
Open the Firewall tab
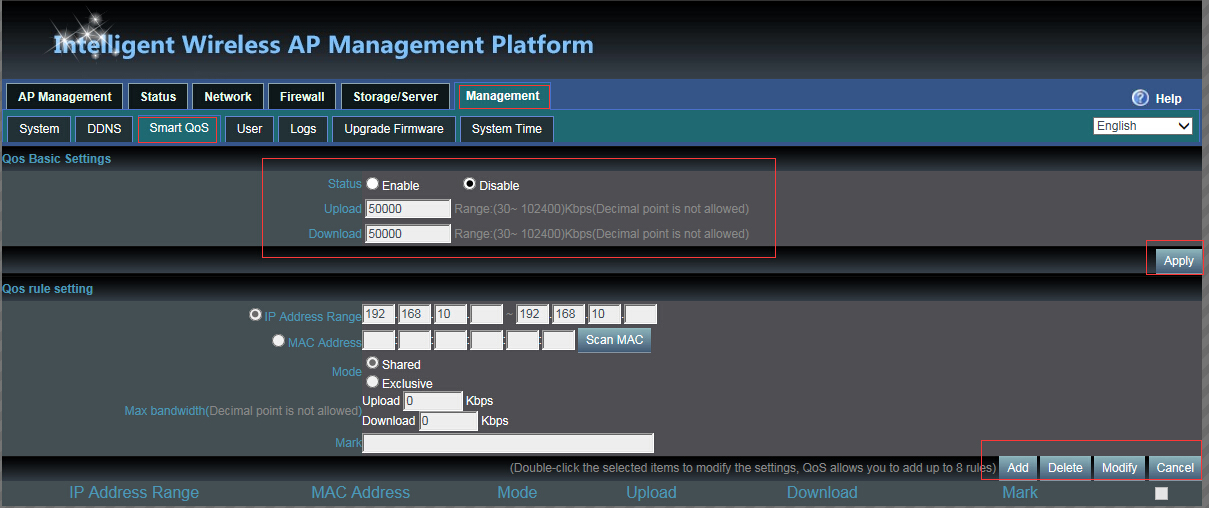tap(302, 97)
